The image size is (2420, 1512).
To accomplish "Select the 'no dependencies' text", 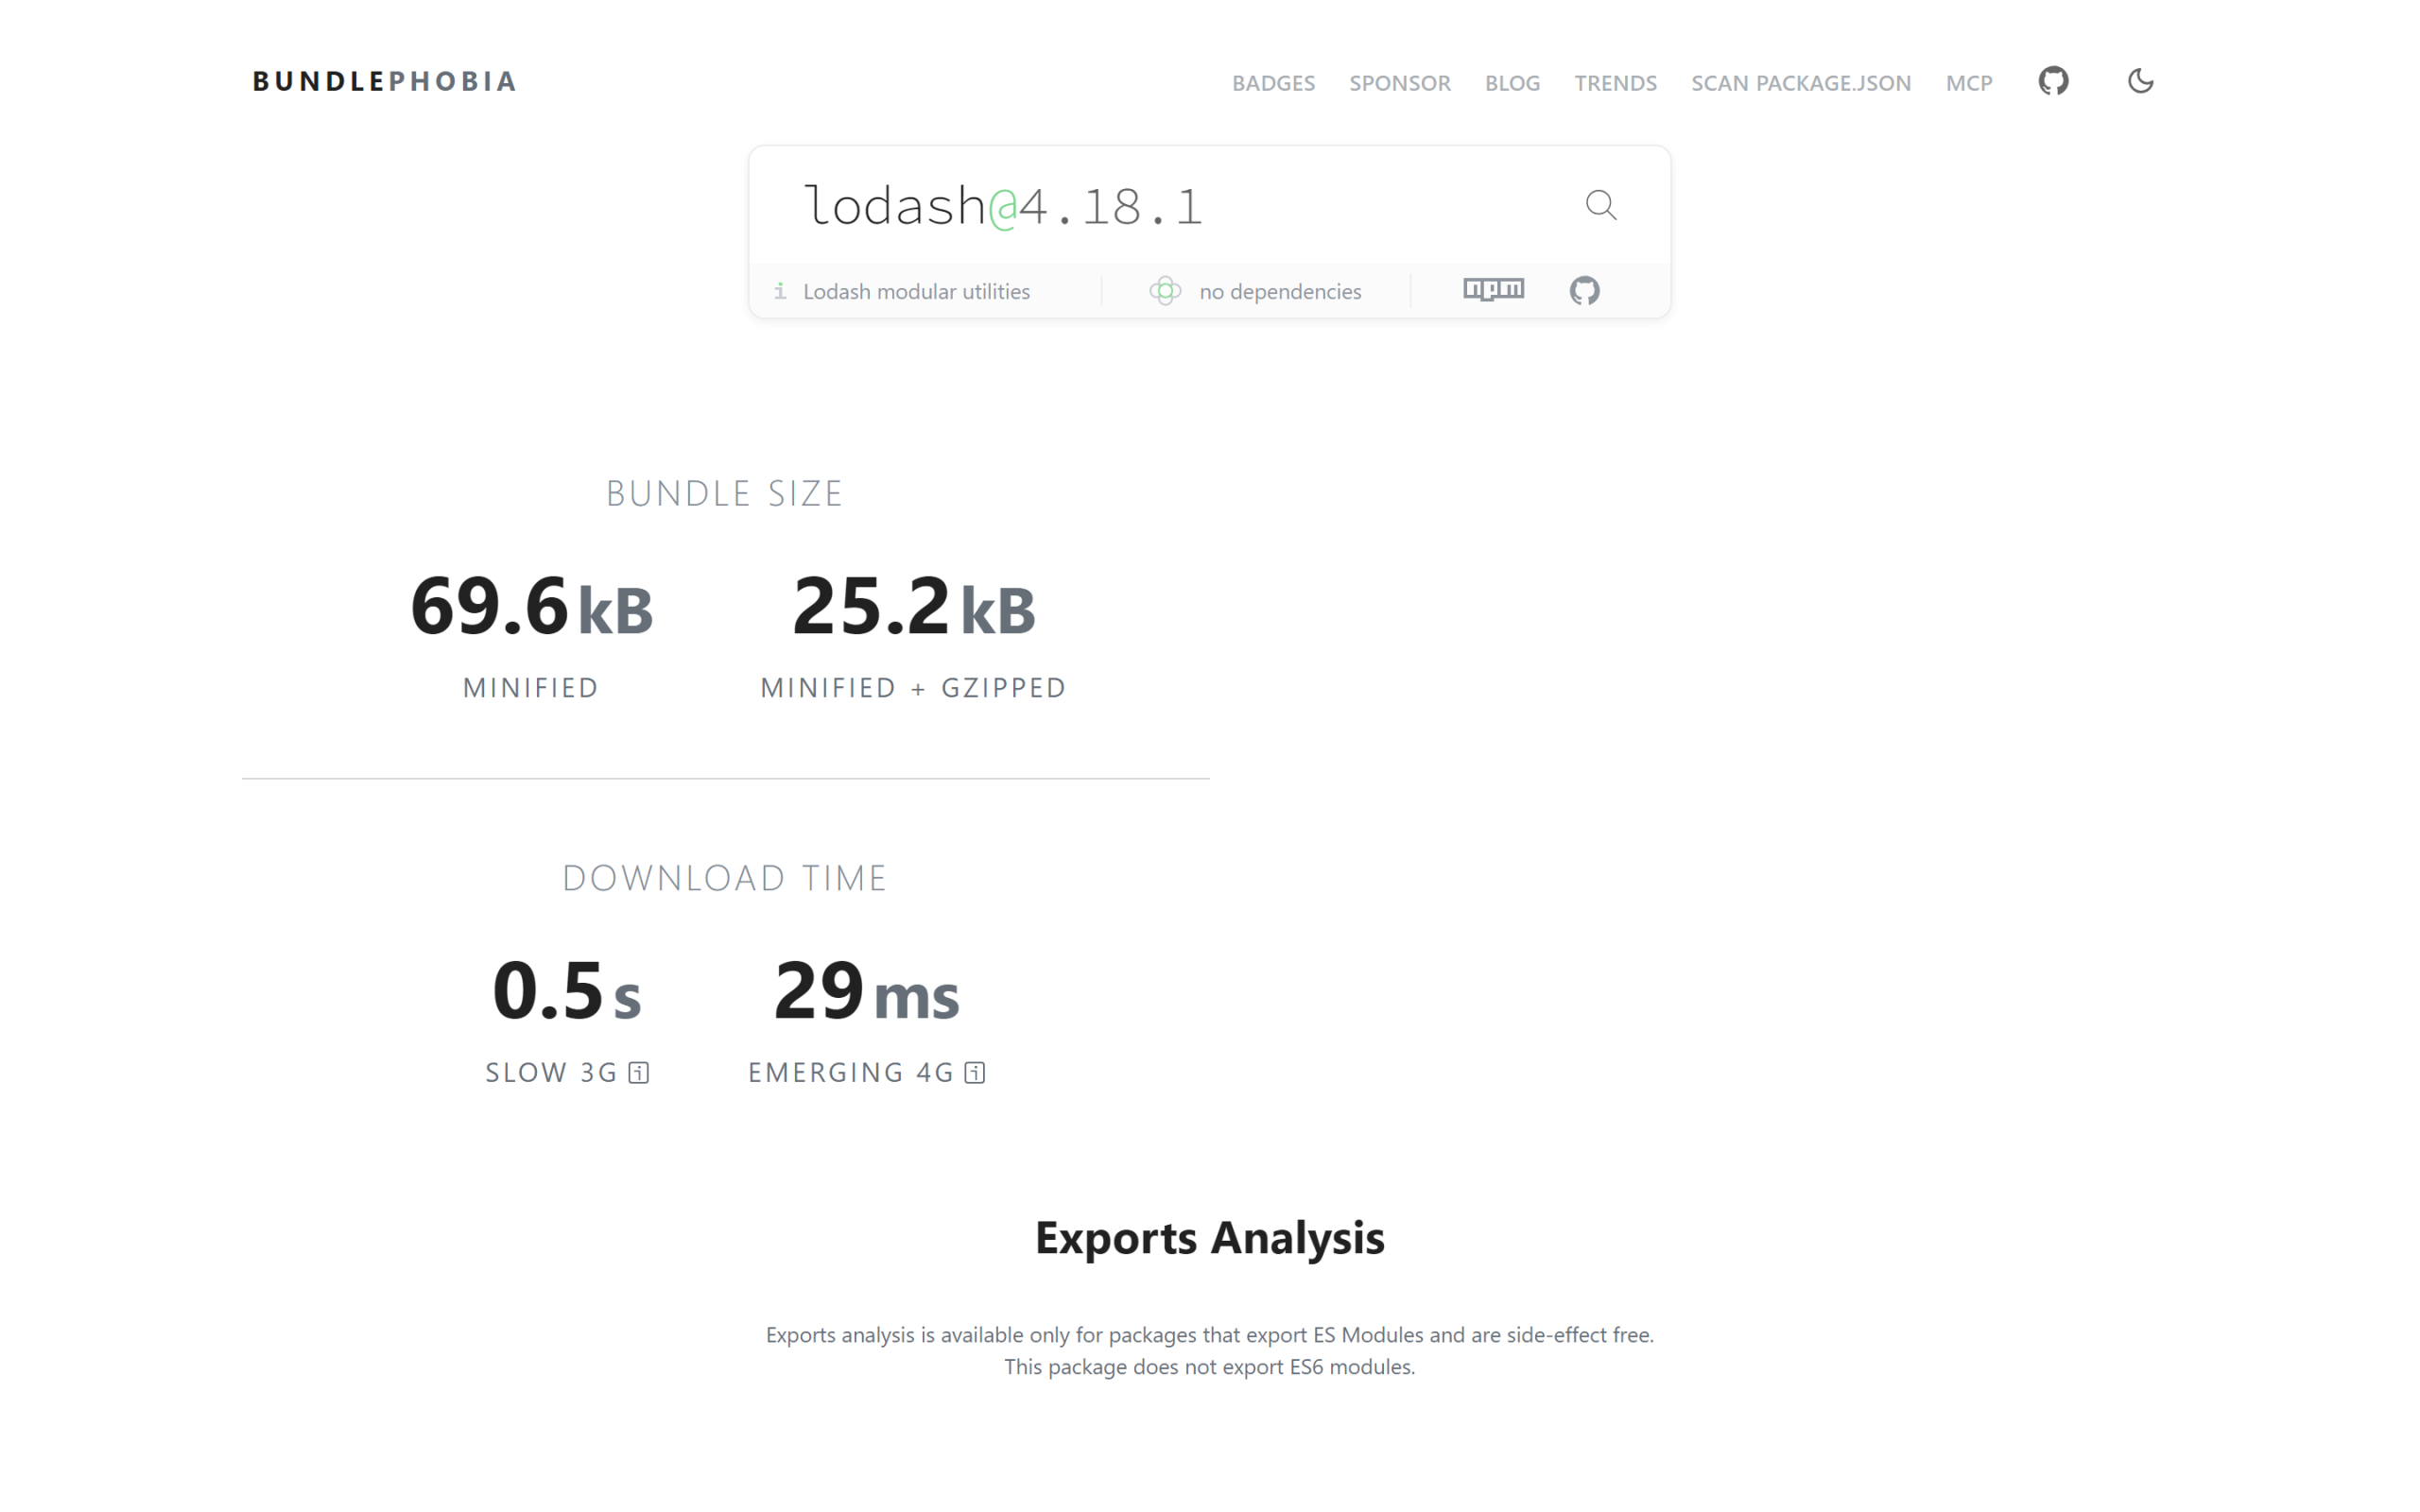I will [x=1280, y=291].
